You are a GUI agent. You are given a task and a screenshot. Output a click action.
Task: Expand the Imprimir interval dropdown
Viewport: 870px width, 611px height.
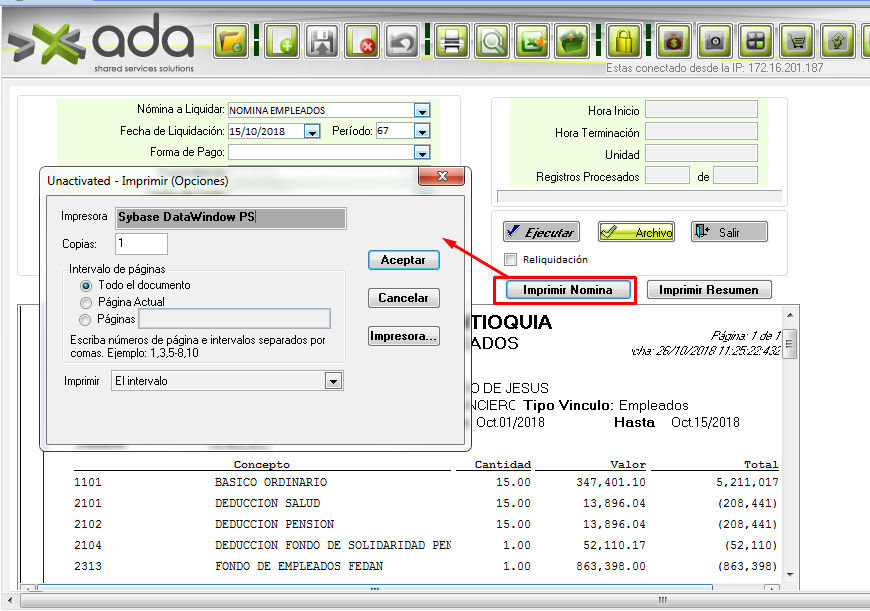coord(333,381)
